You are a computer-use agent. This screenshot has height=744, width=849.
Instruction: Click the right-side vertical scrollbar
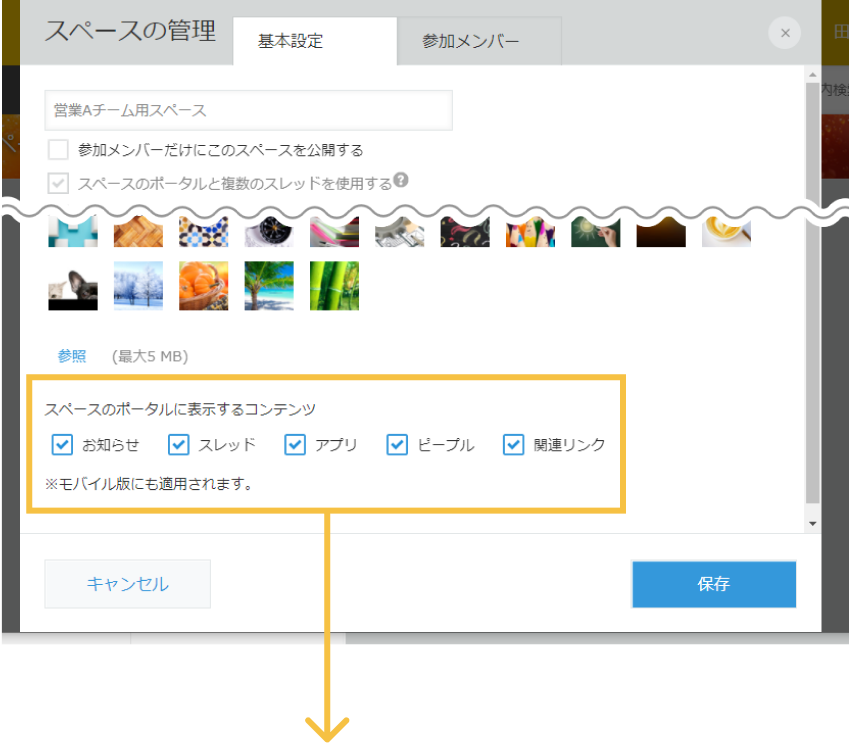click(x=810, y=300)
